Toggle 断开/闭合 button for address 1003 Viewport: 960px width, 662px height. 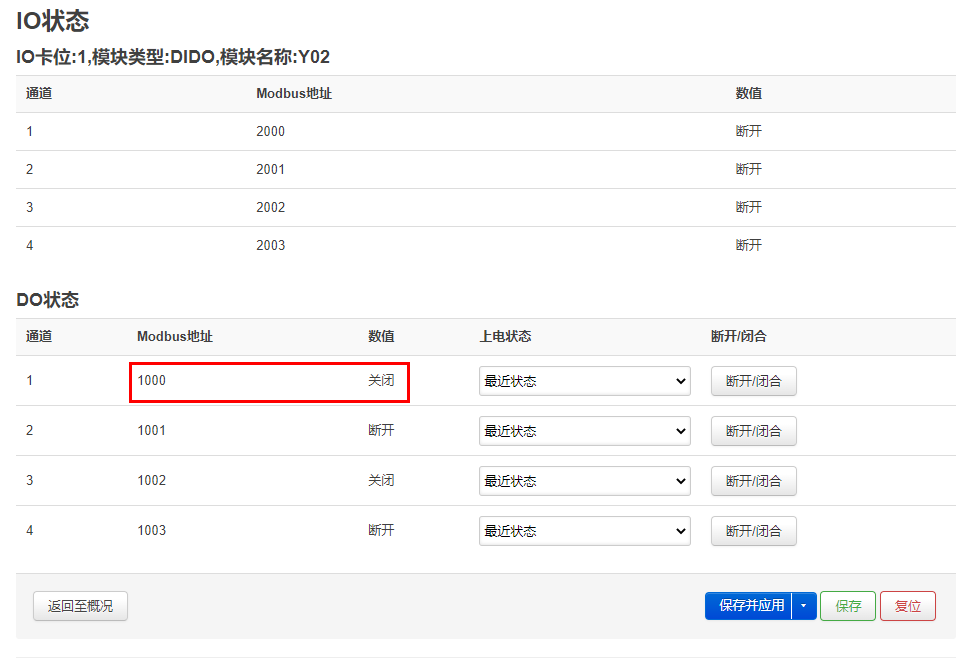(x=754, y=531)
